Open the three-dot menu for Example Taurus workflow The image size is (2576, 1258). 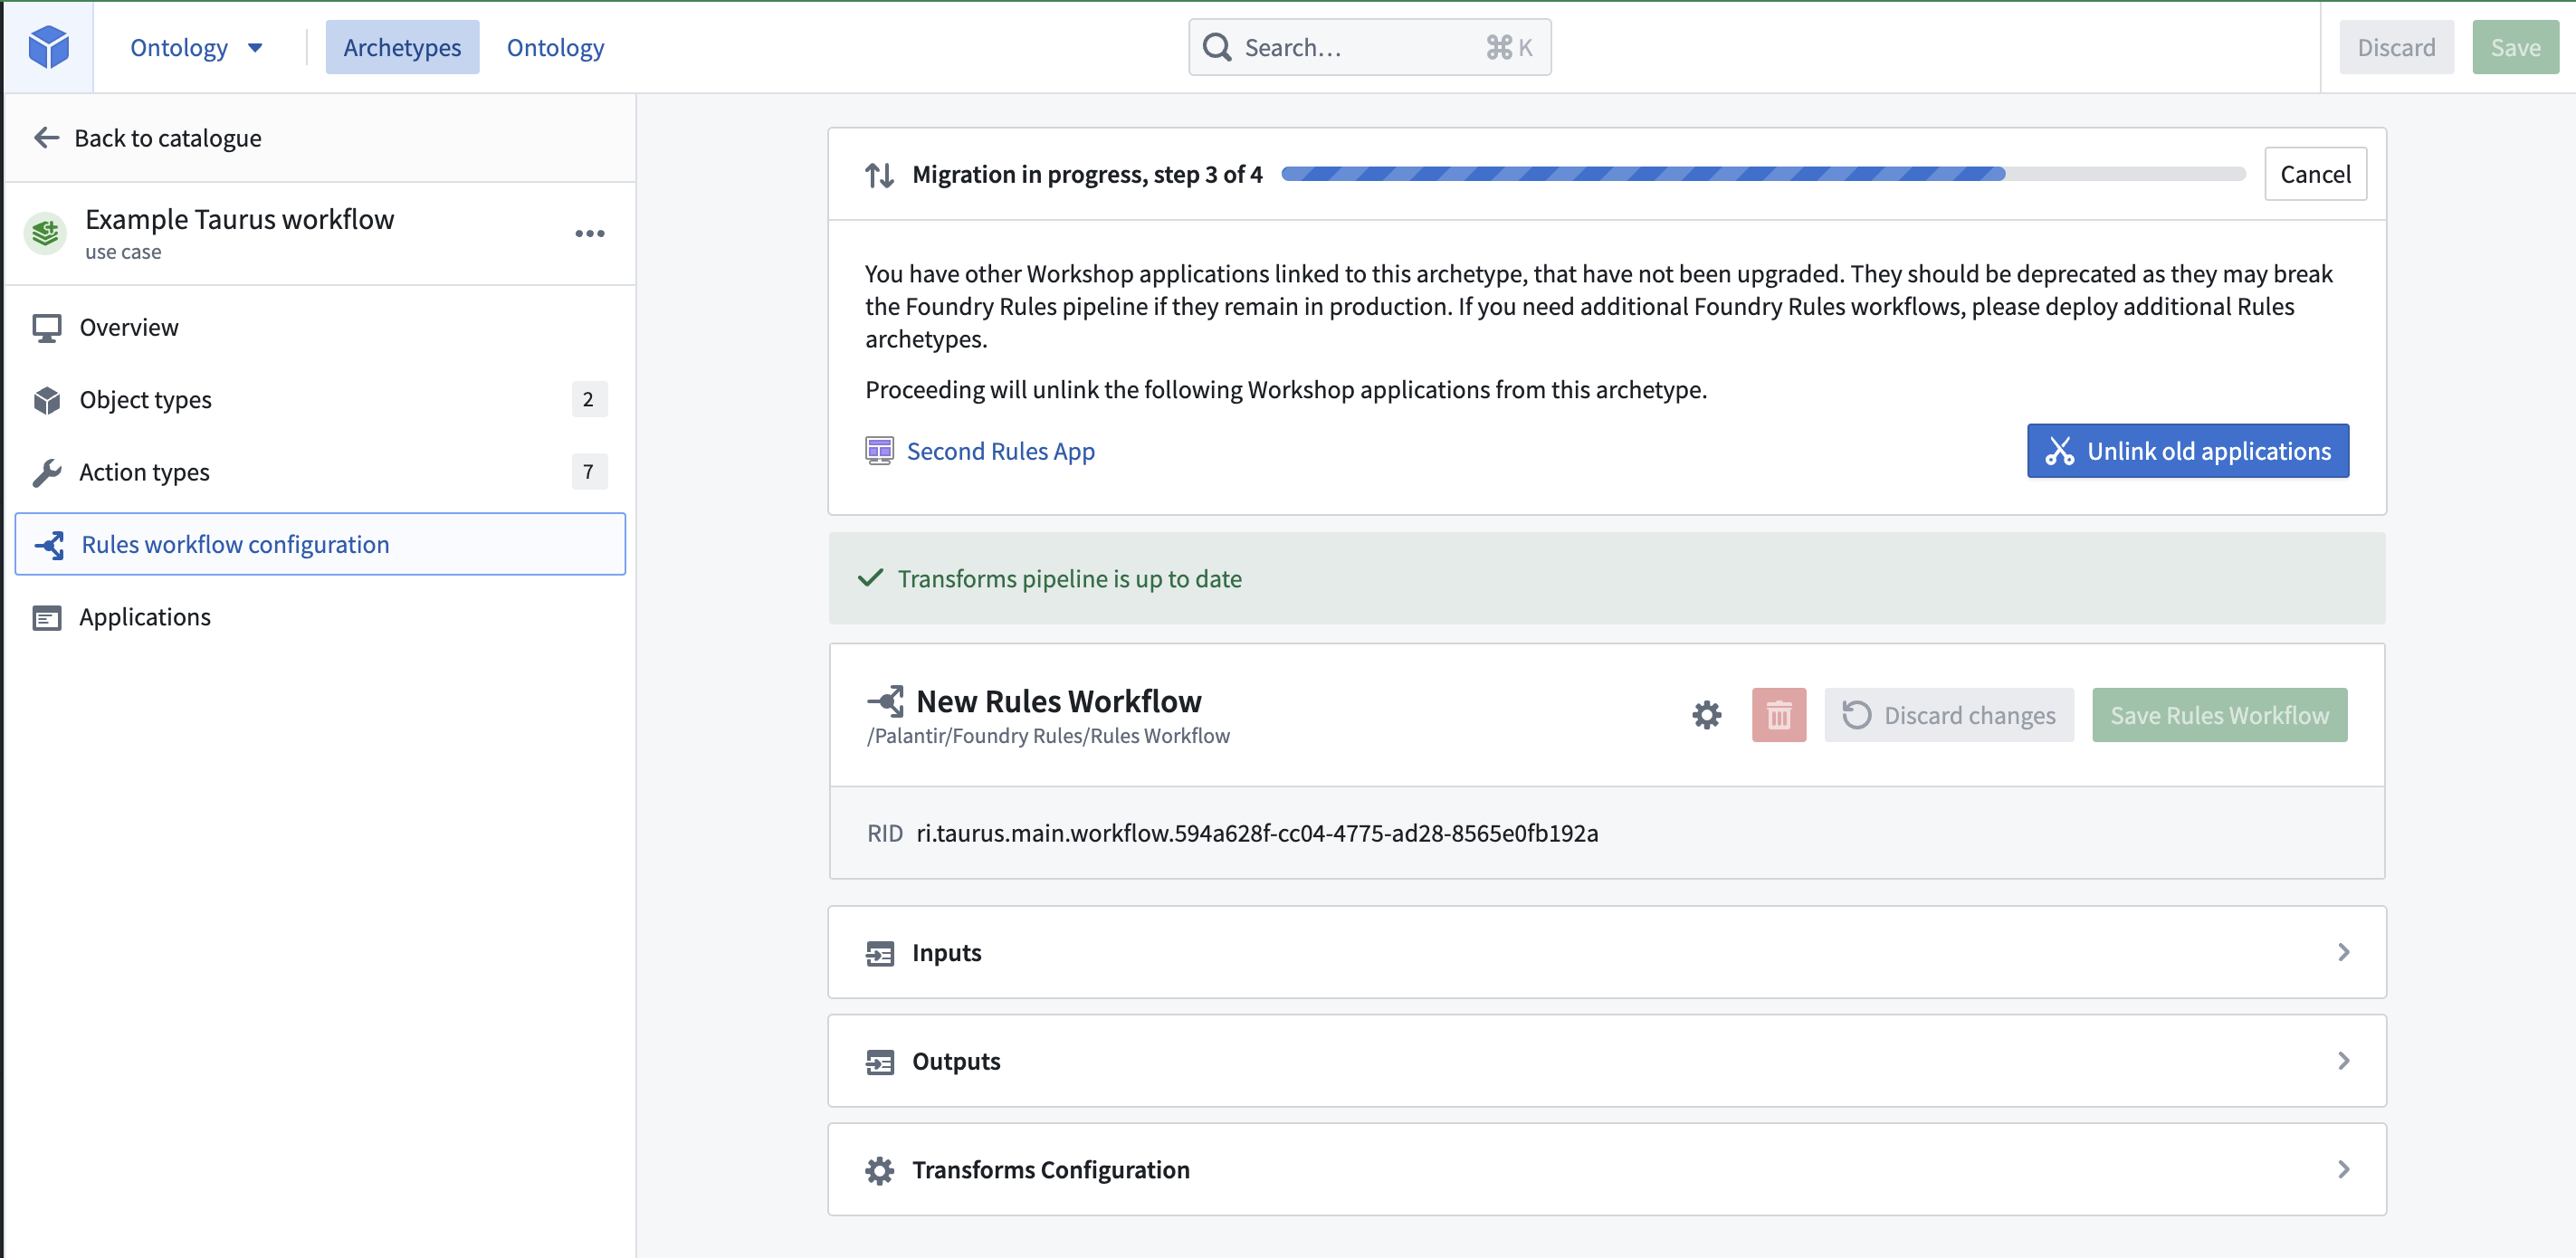[x=590, y=233]
